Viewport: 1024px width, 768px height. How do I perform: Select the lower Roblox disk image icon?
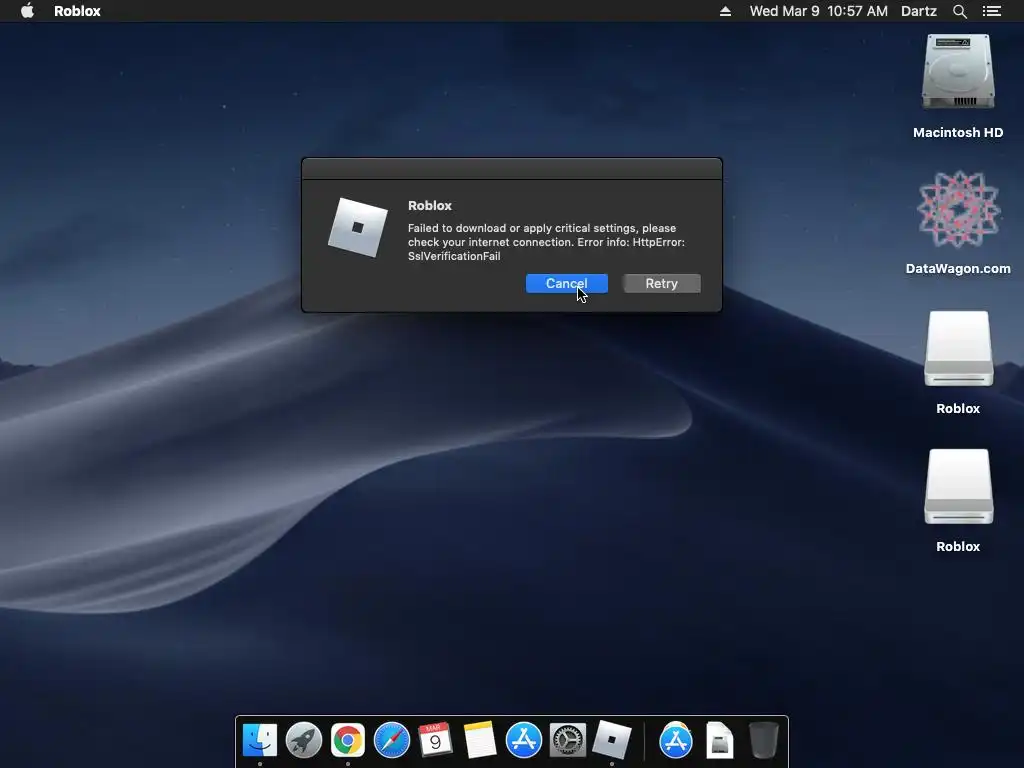pos(958,487)
